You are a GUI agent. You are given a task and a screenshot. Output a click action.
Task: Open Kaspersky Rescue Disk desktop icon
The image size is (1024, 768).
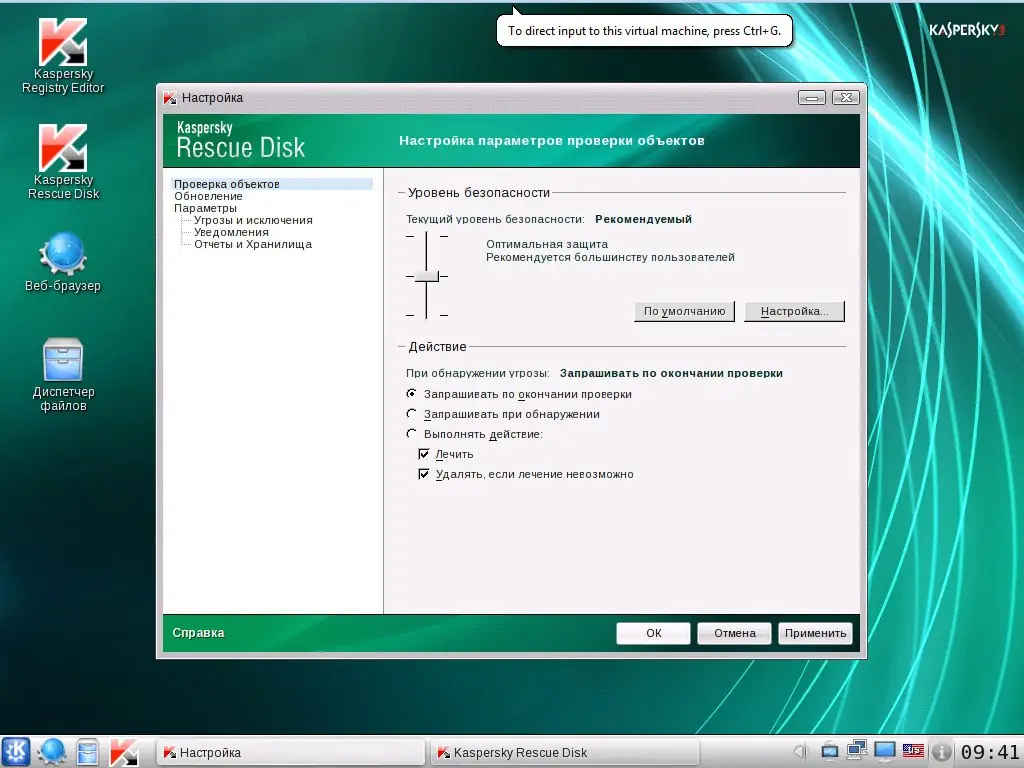[x=63, y=161]
